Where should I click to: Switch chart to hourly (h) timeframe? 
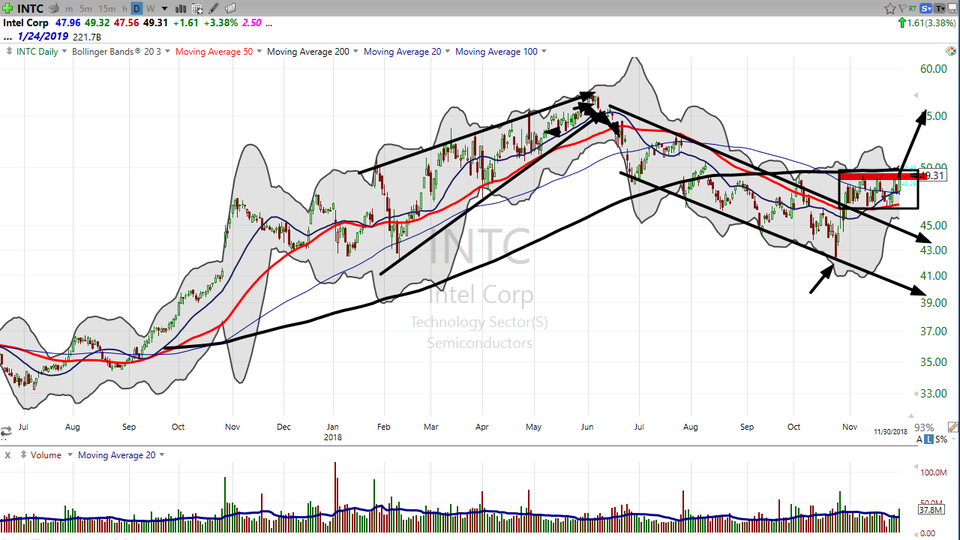(124, 9)
